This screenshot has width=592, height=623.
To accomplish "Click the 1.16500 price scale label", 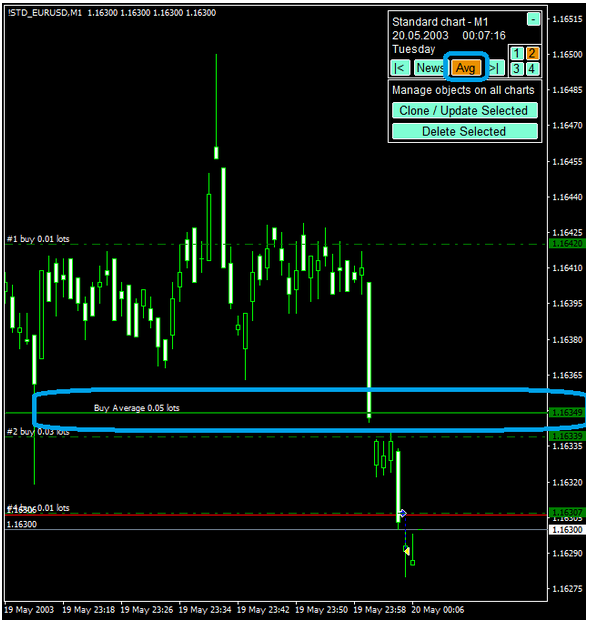I will pyautogui.click(x=567, y=54).
